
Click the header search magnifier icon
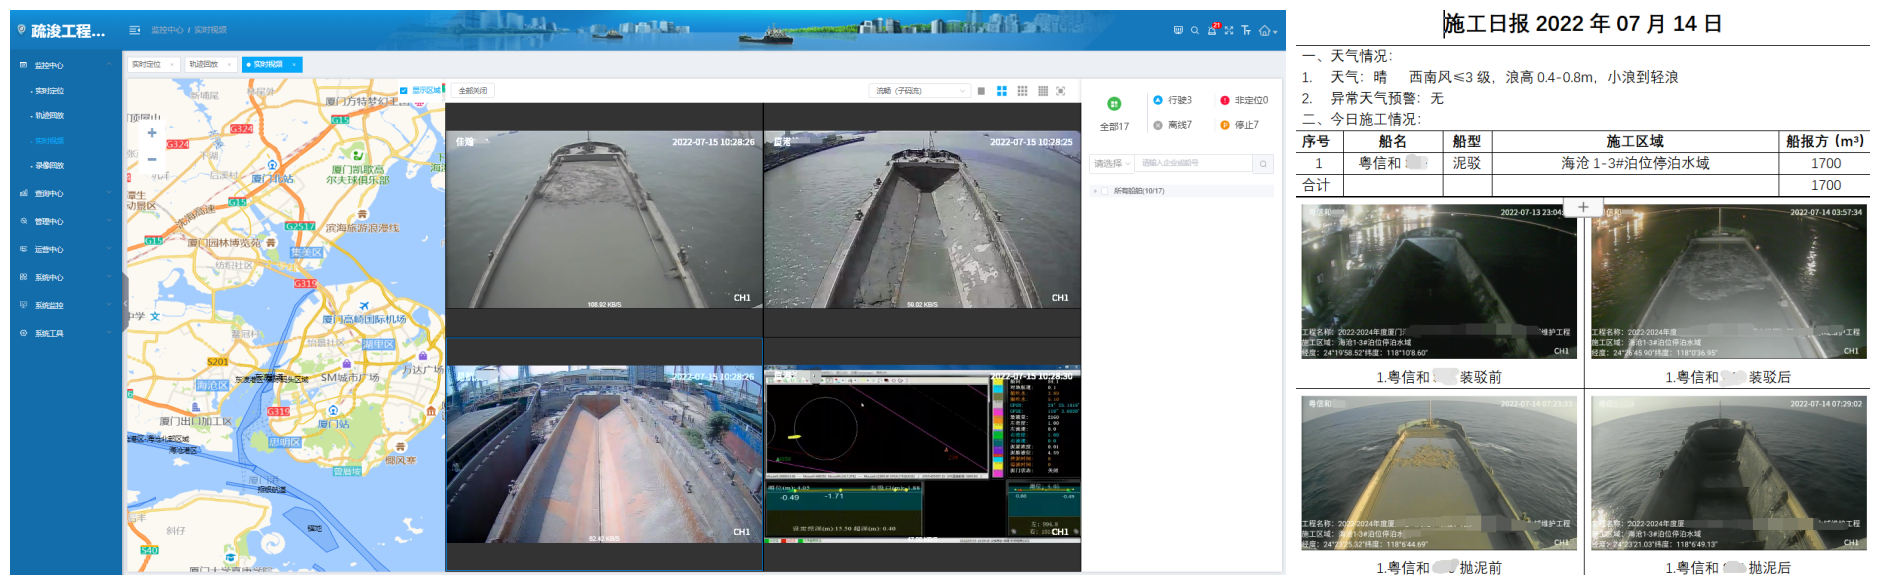(1194, 31)
